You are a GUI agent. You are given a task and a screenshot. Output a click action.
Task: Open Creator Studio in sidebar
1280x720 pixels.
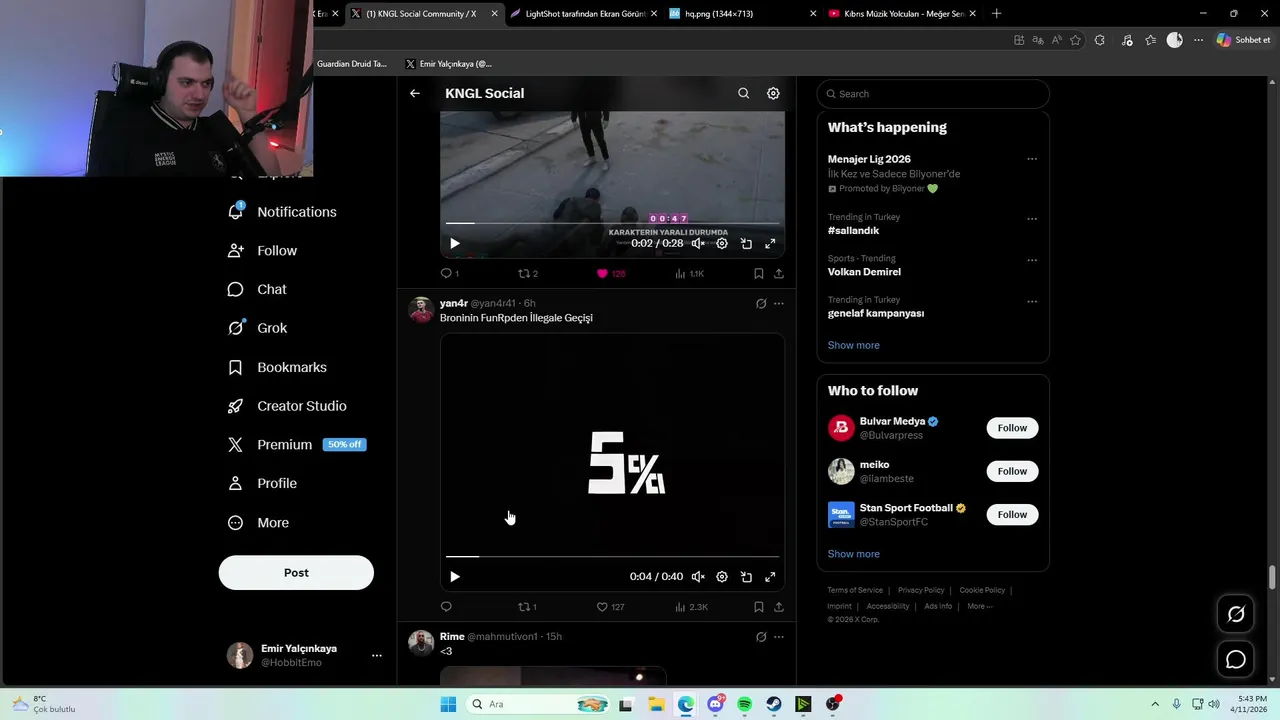pyautogui.click(x=286, y=406)
